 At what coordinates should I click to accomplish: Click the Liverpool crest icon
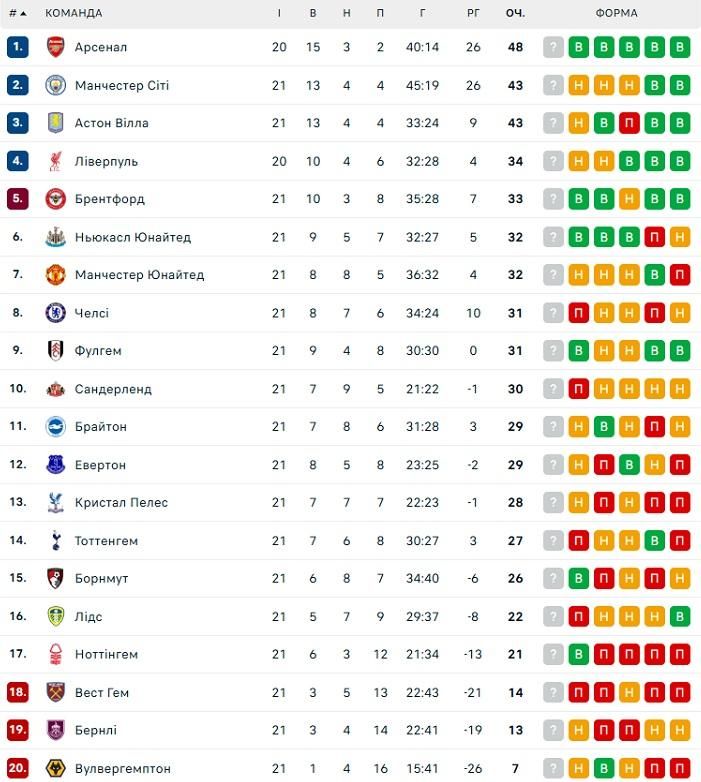click(55, 161)
